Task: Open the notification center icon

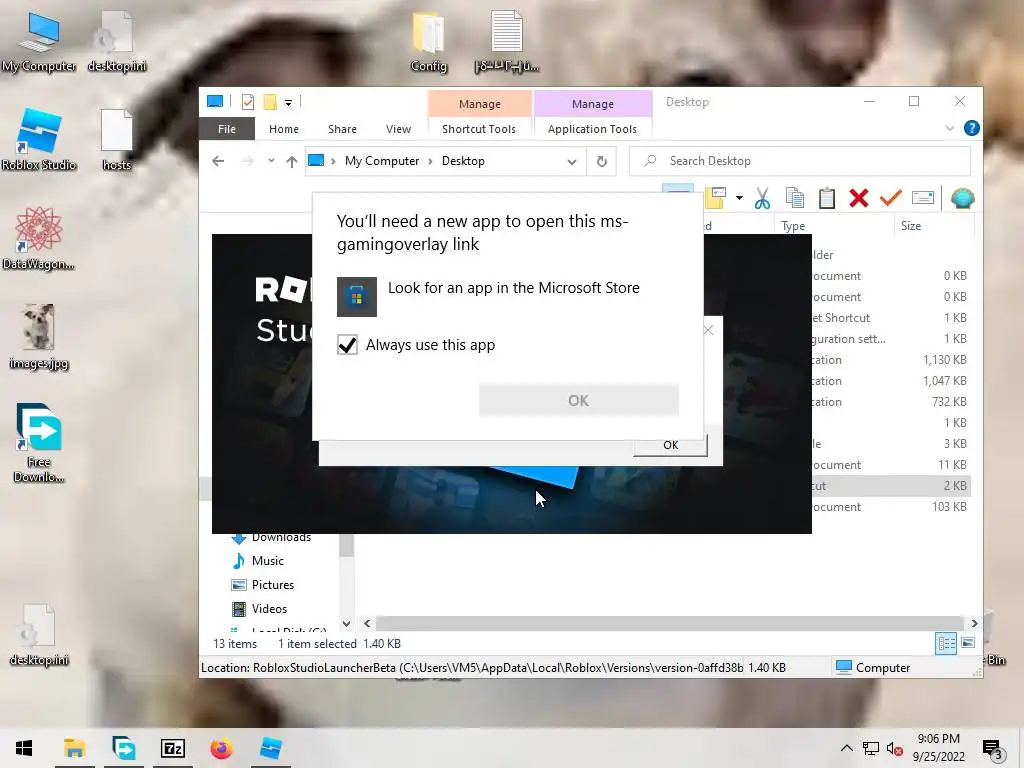Action: click(992, 749)
